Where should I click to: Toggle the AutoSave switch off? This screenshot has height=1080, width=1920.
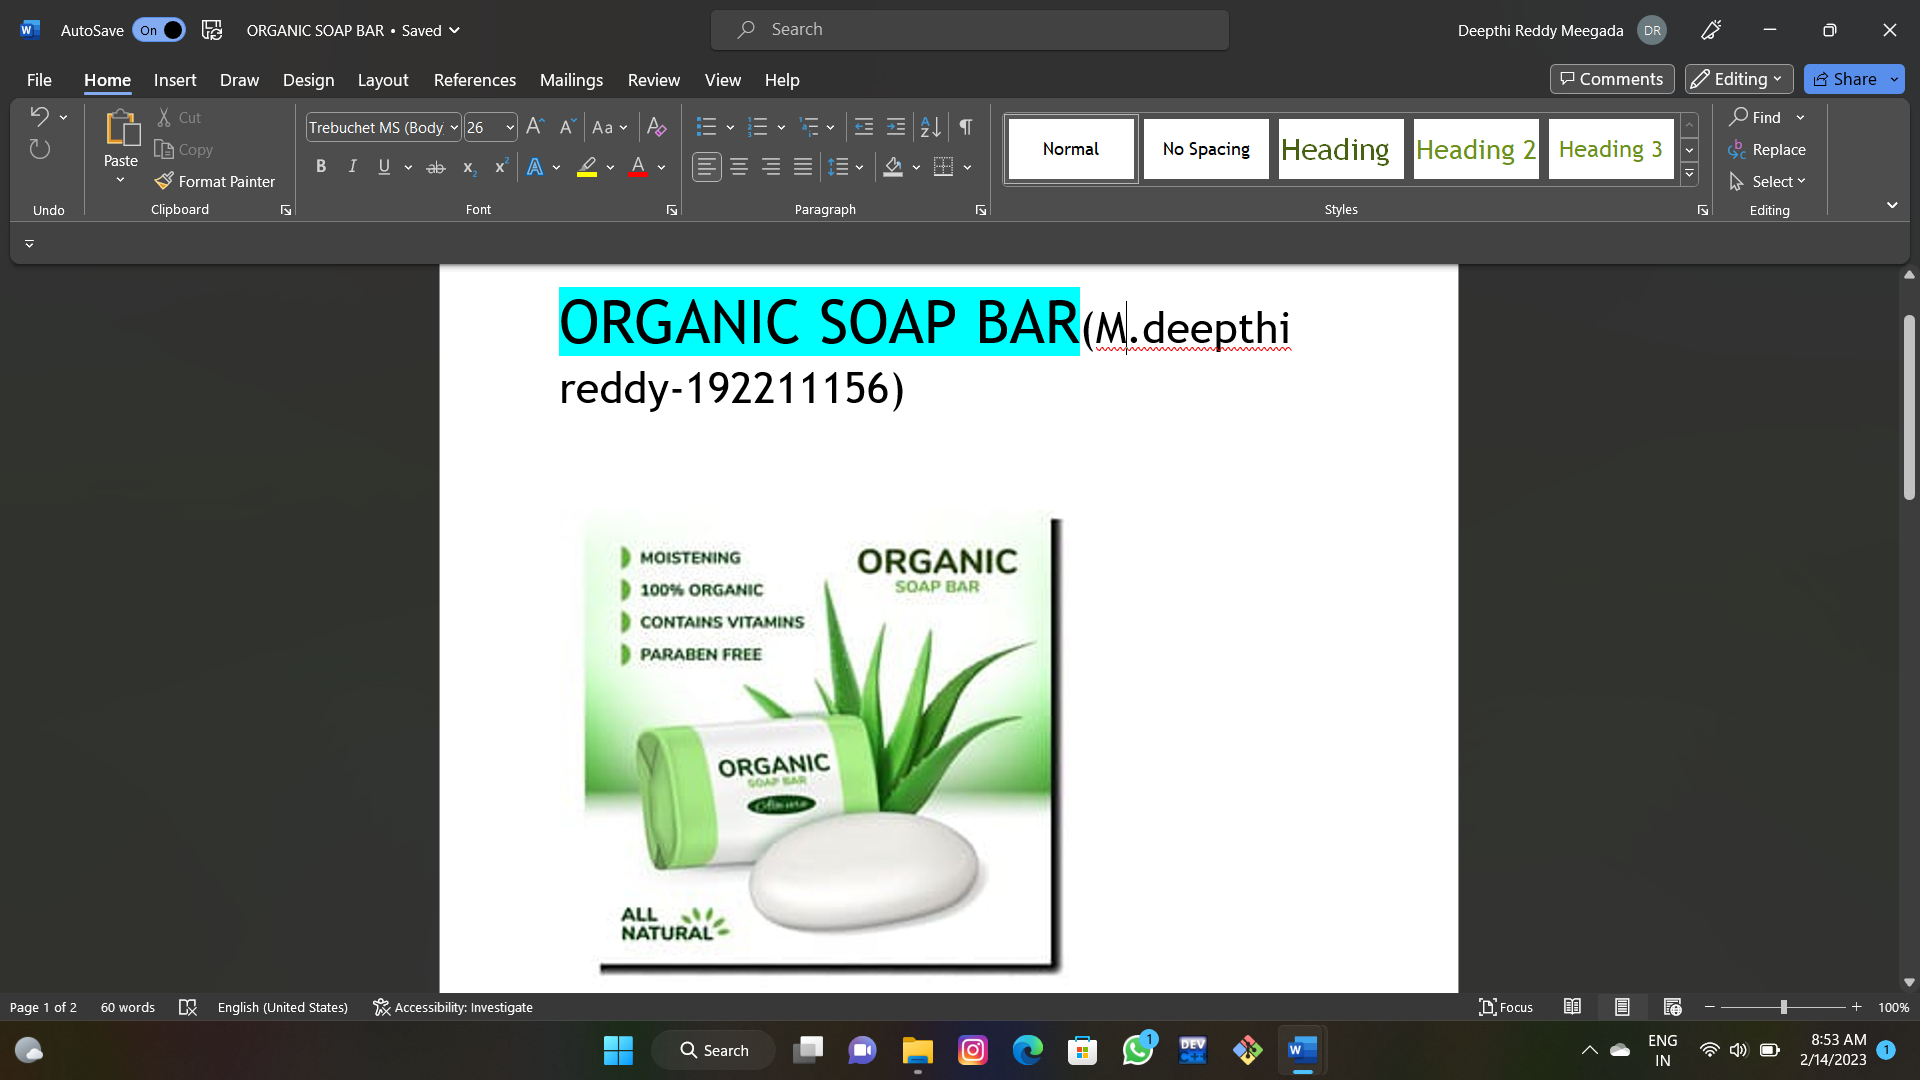coord(160,30)
